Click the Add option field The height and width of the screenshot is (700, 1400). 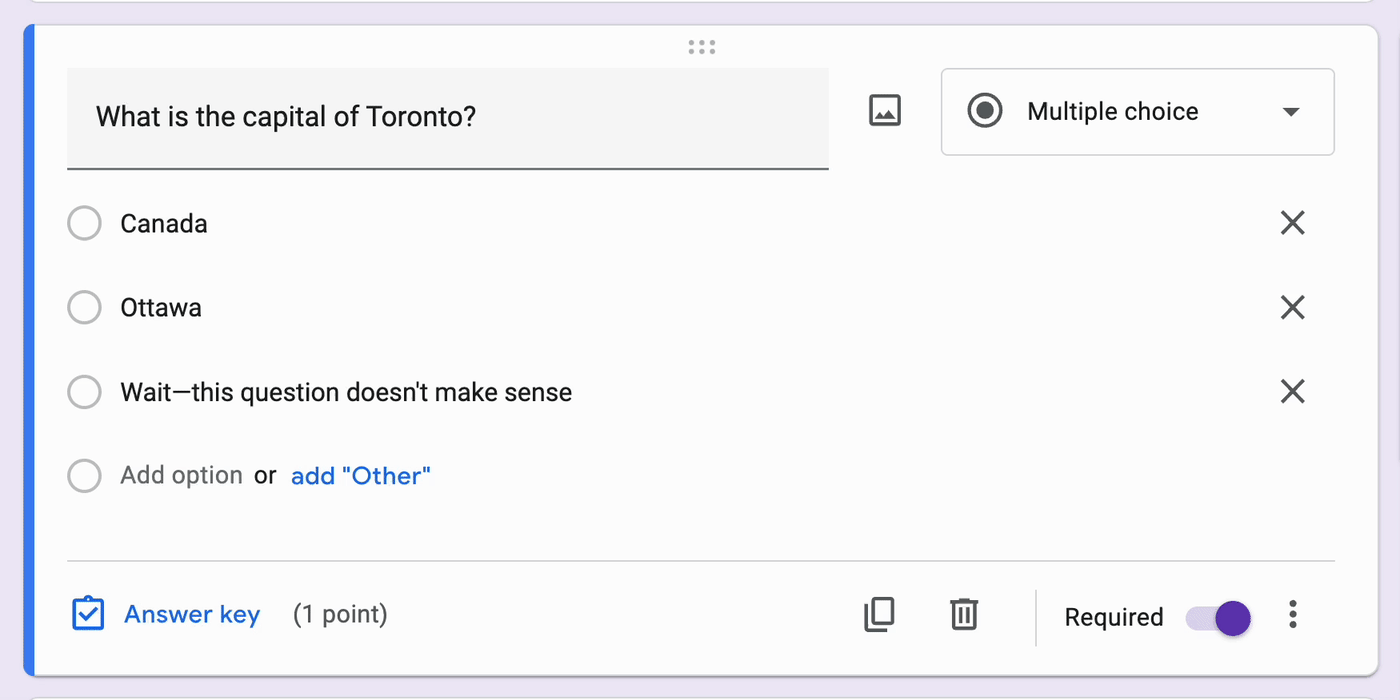(x=181, y=476)
